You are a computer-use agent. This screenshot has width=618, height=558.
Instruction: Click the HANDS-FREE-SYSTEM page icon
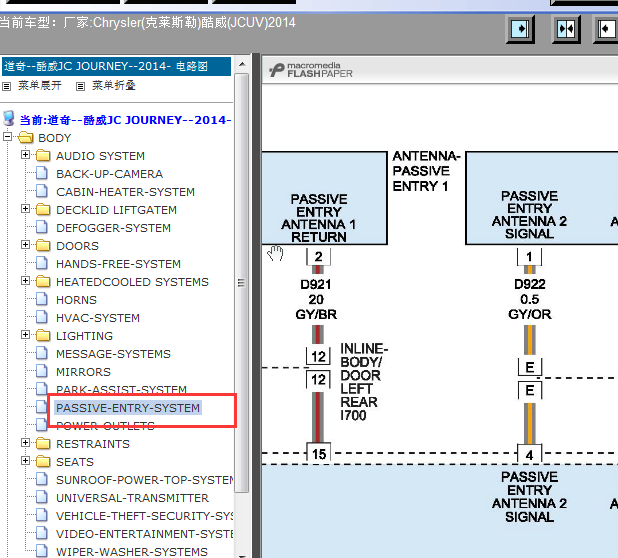pyautogui.click(x=42, y=263)
